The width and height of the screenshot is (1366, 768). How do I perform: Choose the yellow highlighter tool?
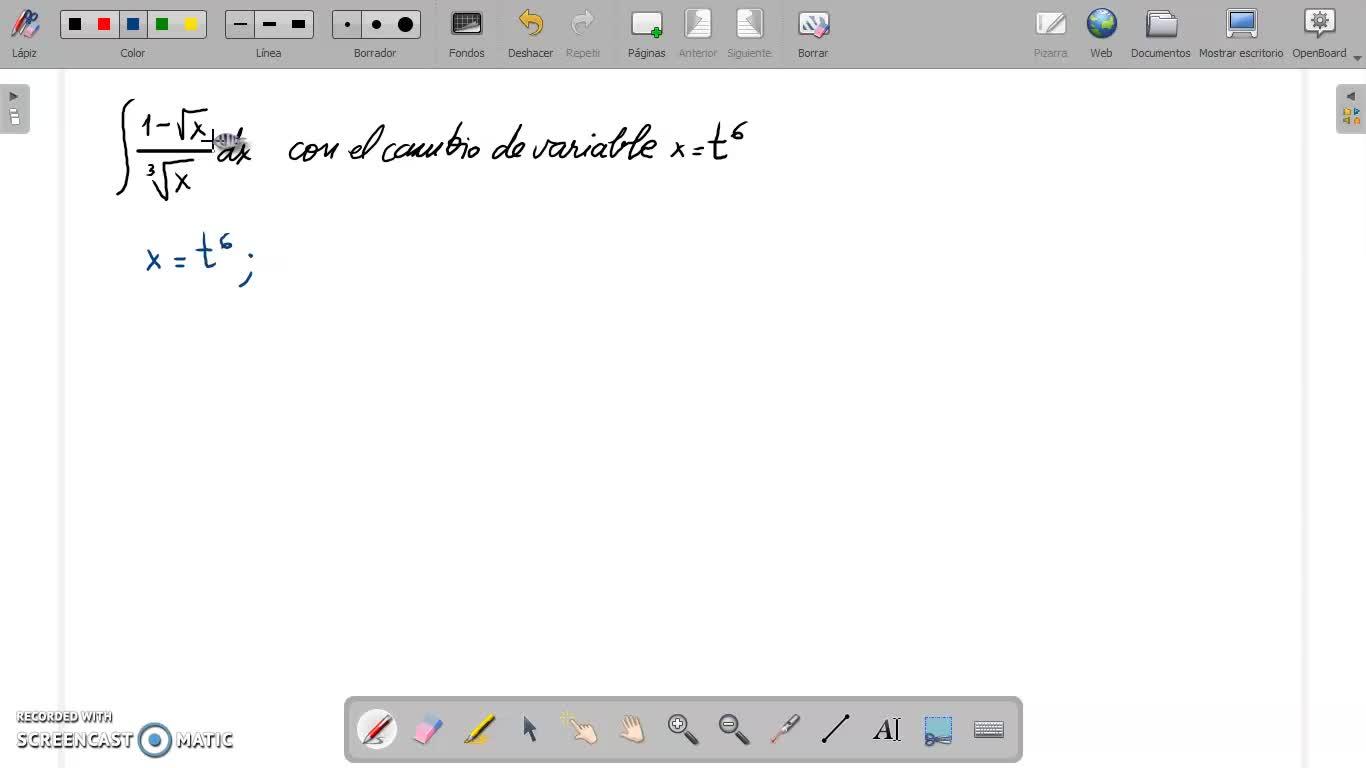coord(479,729)
